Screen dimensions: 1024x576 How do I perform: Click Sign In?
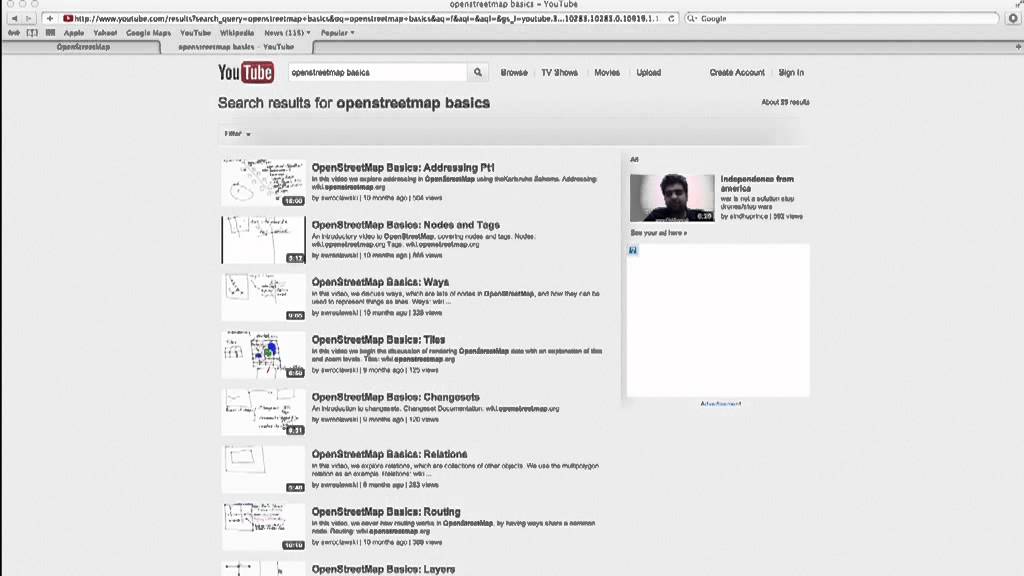click(791, 72)
